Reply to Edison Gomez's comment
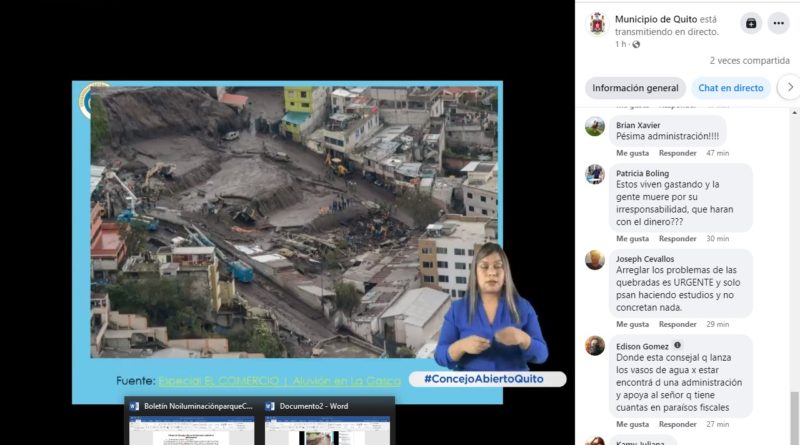Image resolution: width=800 pixels, height=445 pixels. pyautogui.click(x=677, y=425)
